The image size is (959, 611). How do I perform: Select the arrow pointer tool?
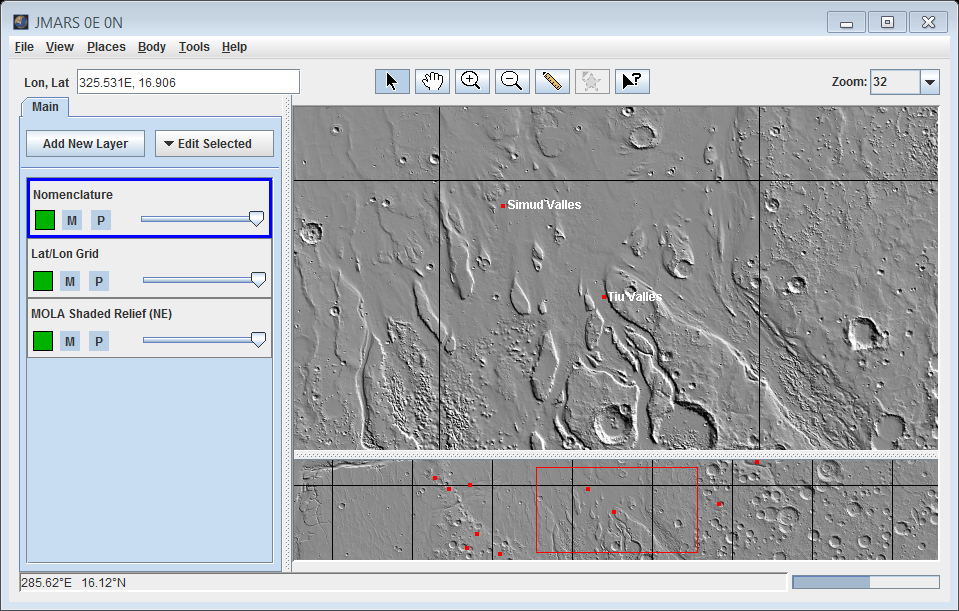(x=392, y=82)
